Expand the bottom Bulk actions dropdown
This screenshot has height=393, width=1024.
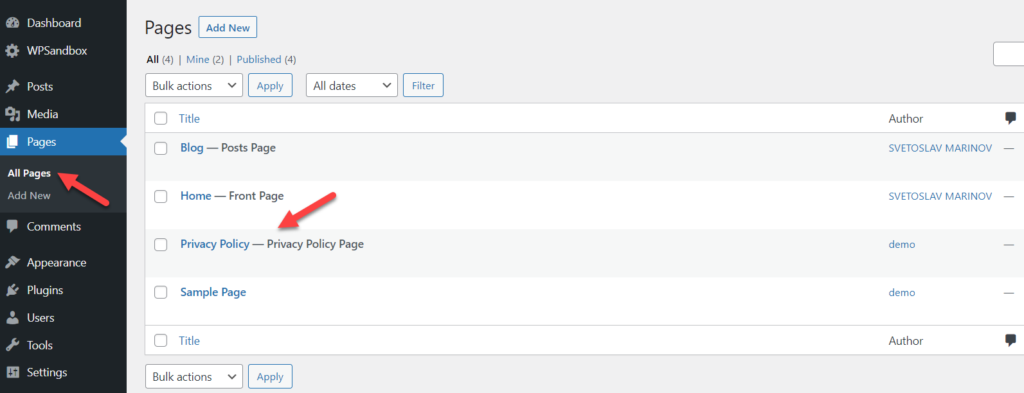[x=194, y=377]
